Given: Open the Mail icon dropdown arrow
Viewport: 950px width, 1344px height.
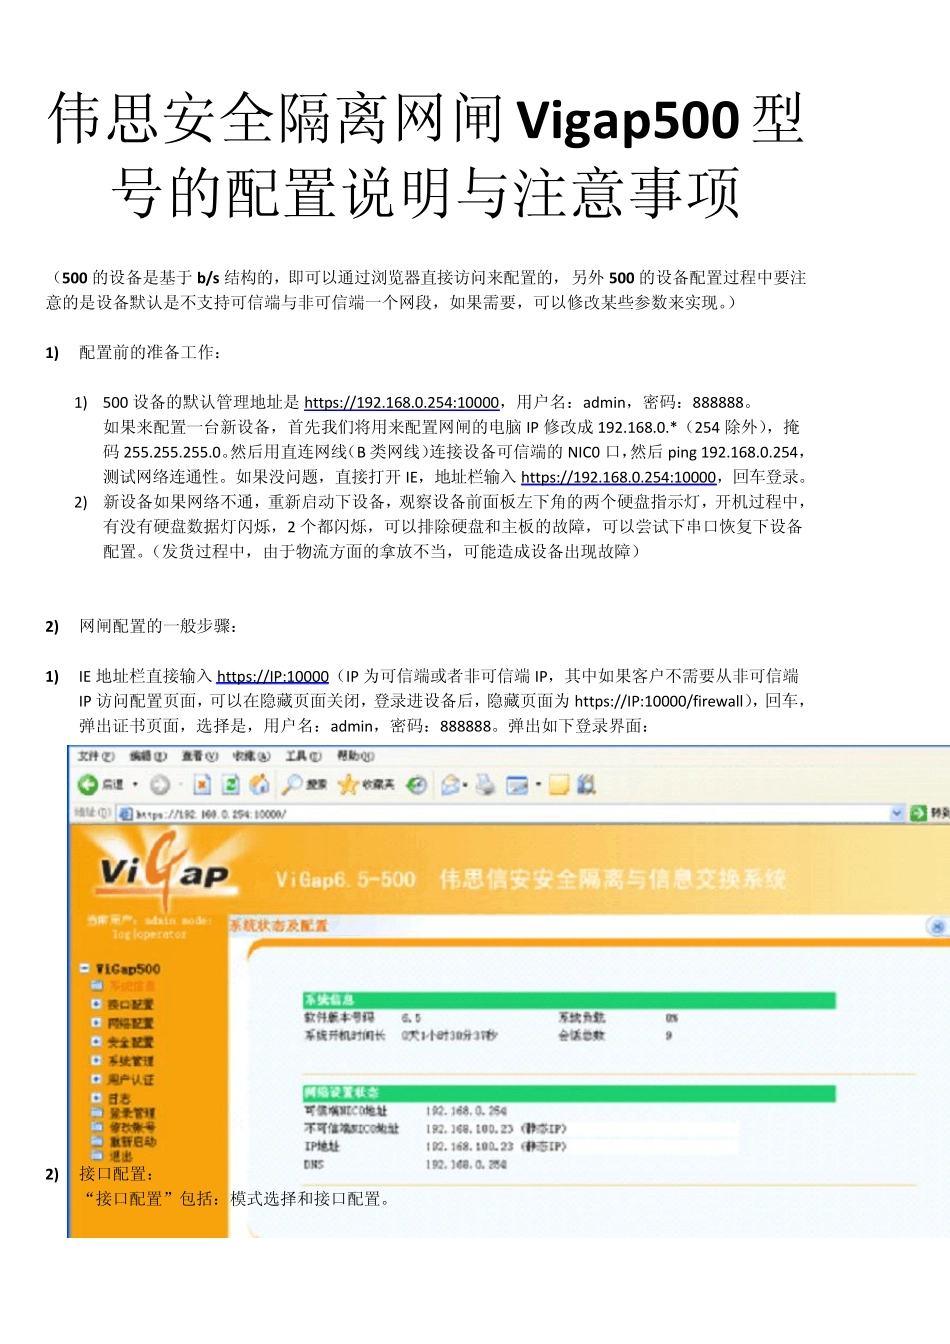Looking at the screenshot, I should pyautogui.click(x=465, y=785).
